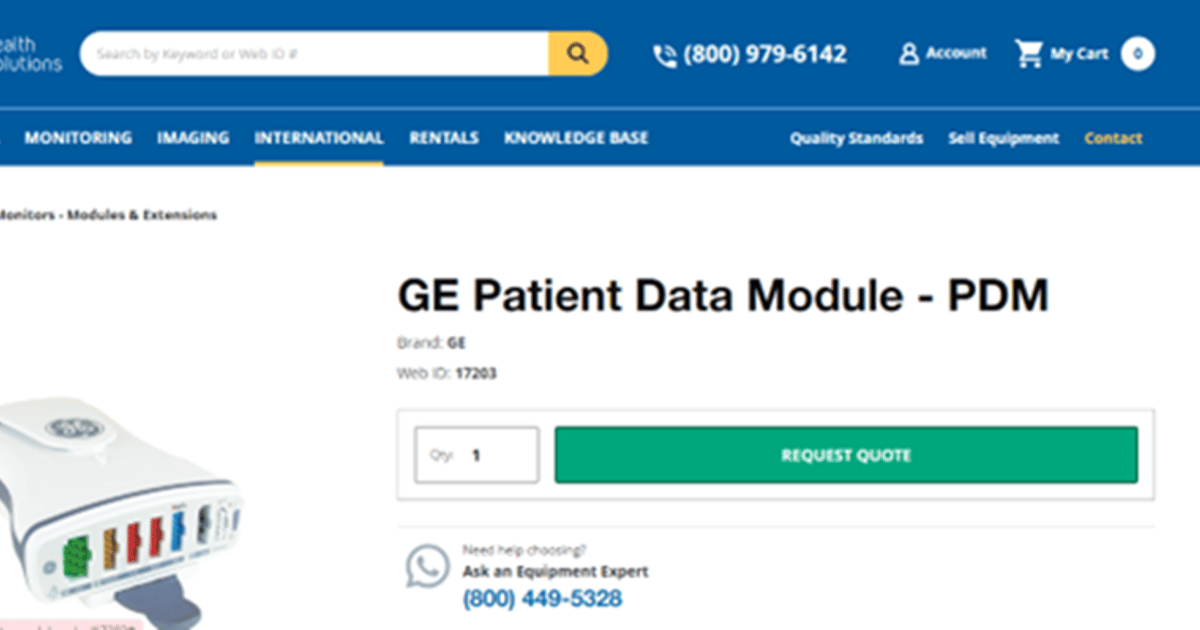The width and height of the screenshot is (1200, 630).
Task: Open the KNOWLEDGE BASE menu
Action: pos(576,138)
